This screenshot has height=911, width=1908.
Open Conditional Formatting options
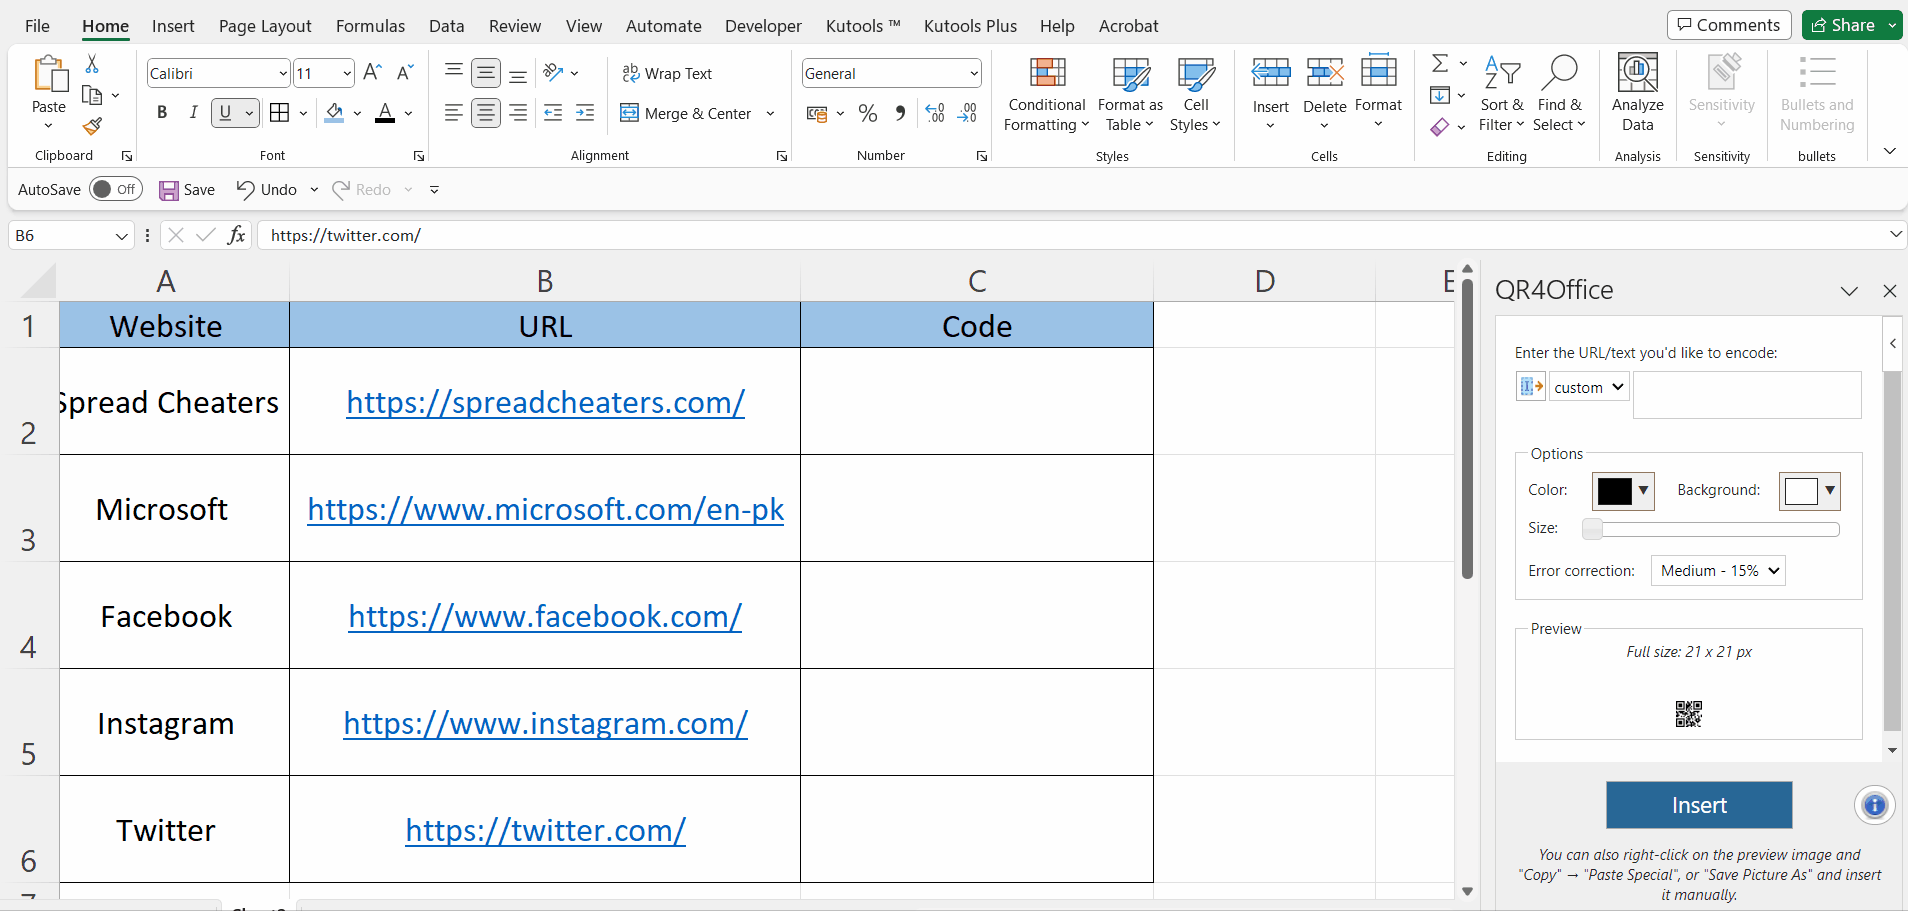point(1044,95)
